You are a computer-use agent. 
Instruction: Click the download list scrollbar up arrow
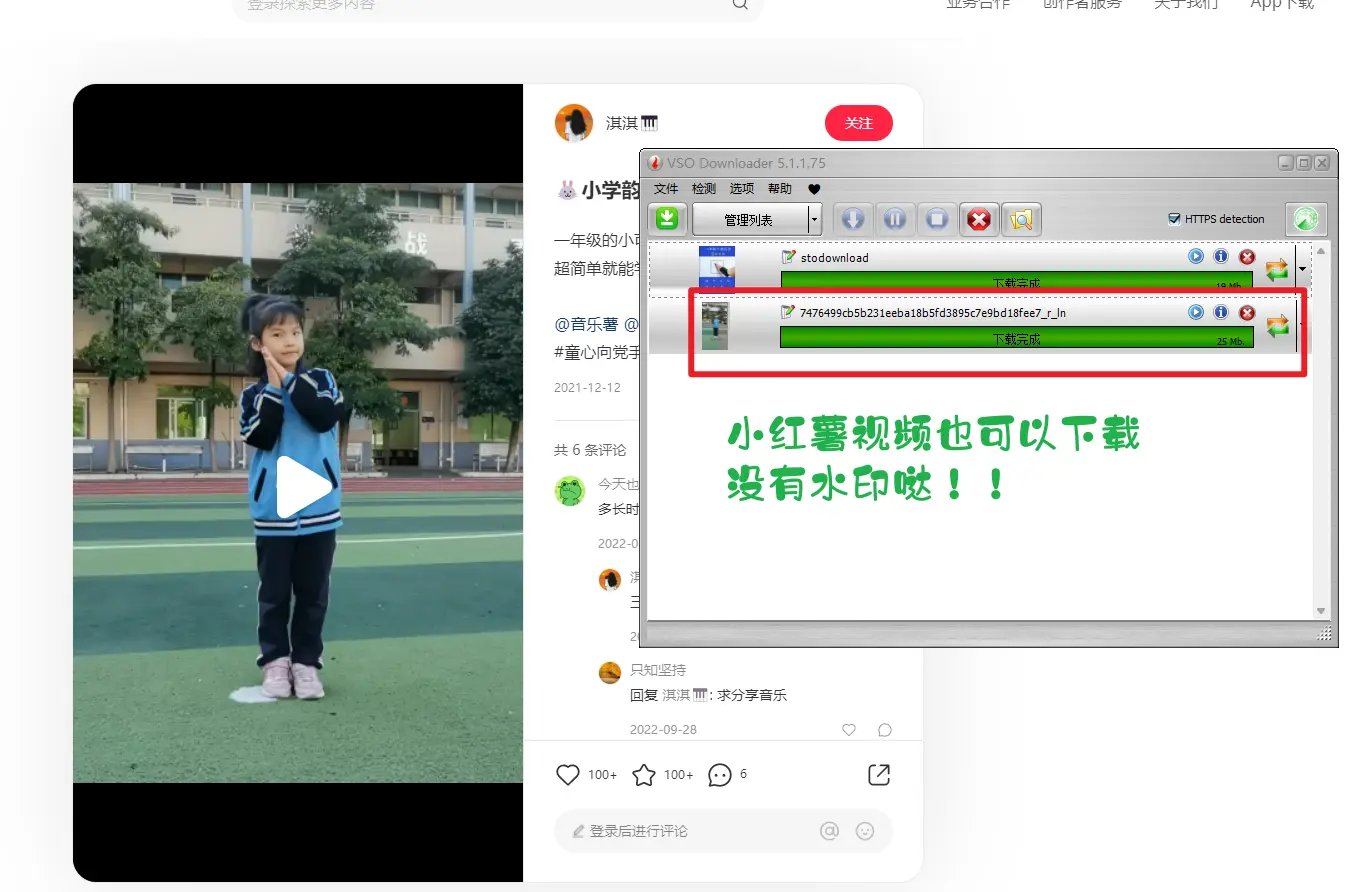coord(1321,250)
